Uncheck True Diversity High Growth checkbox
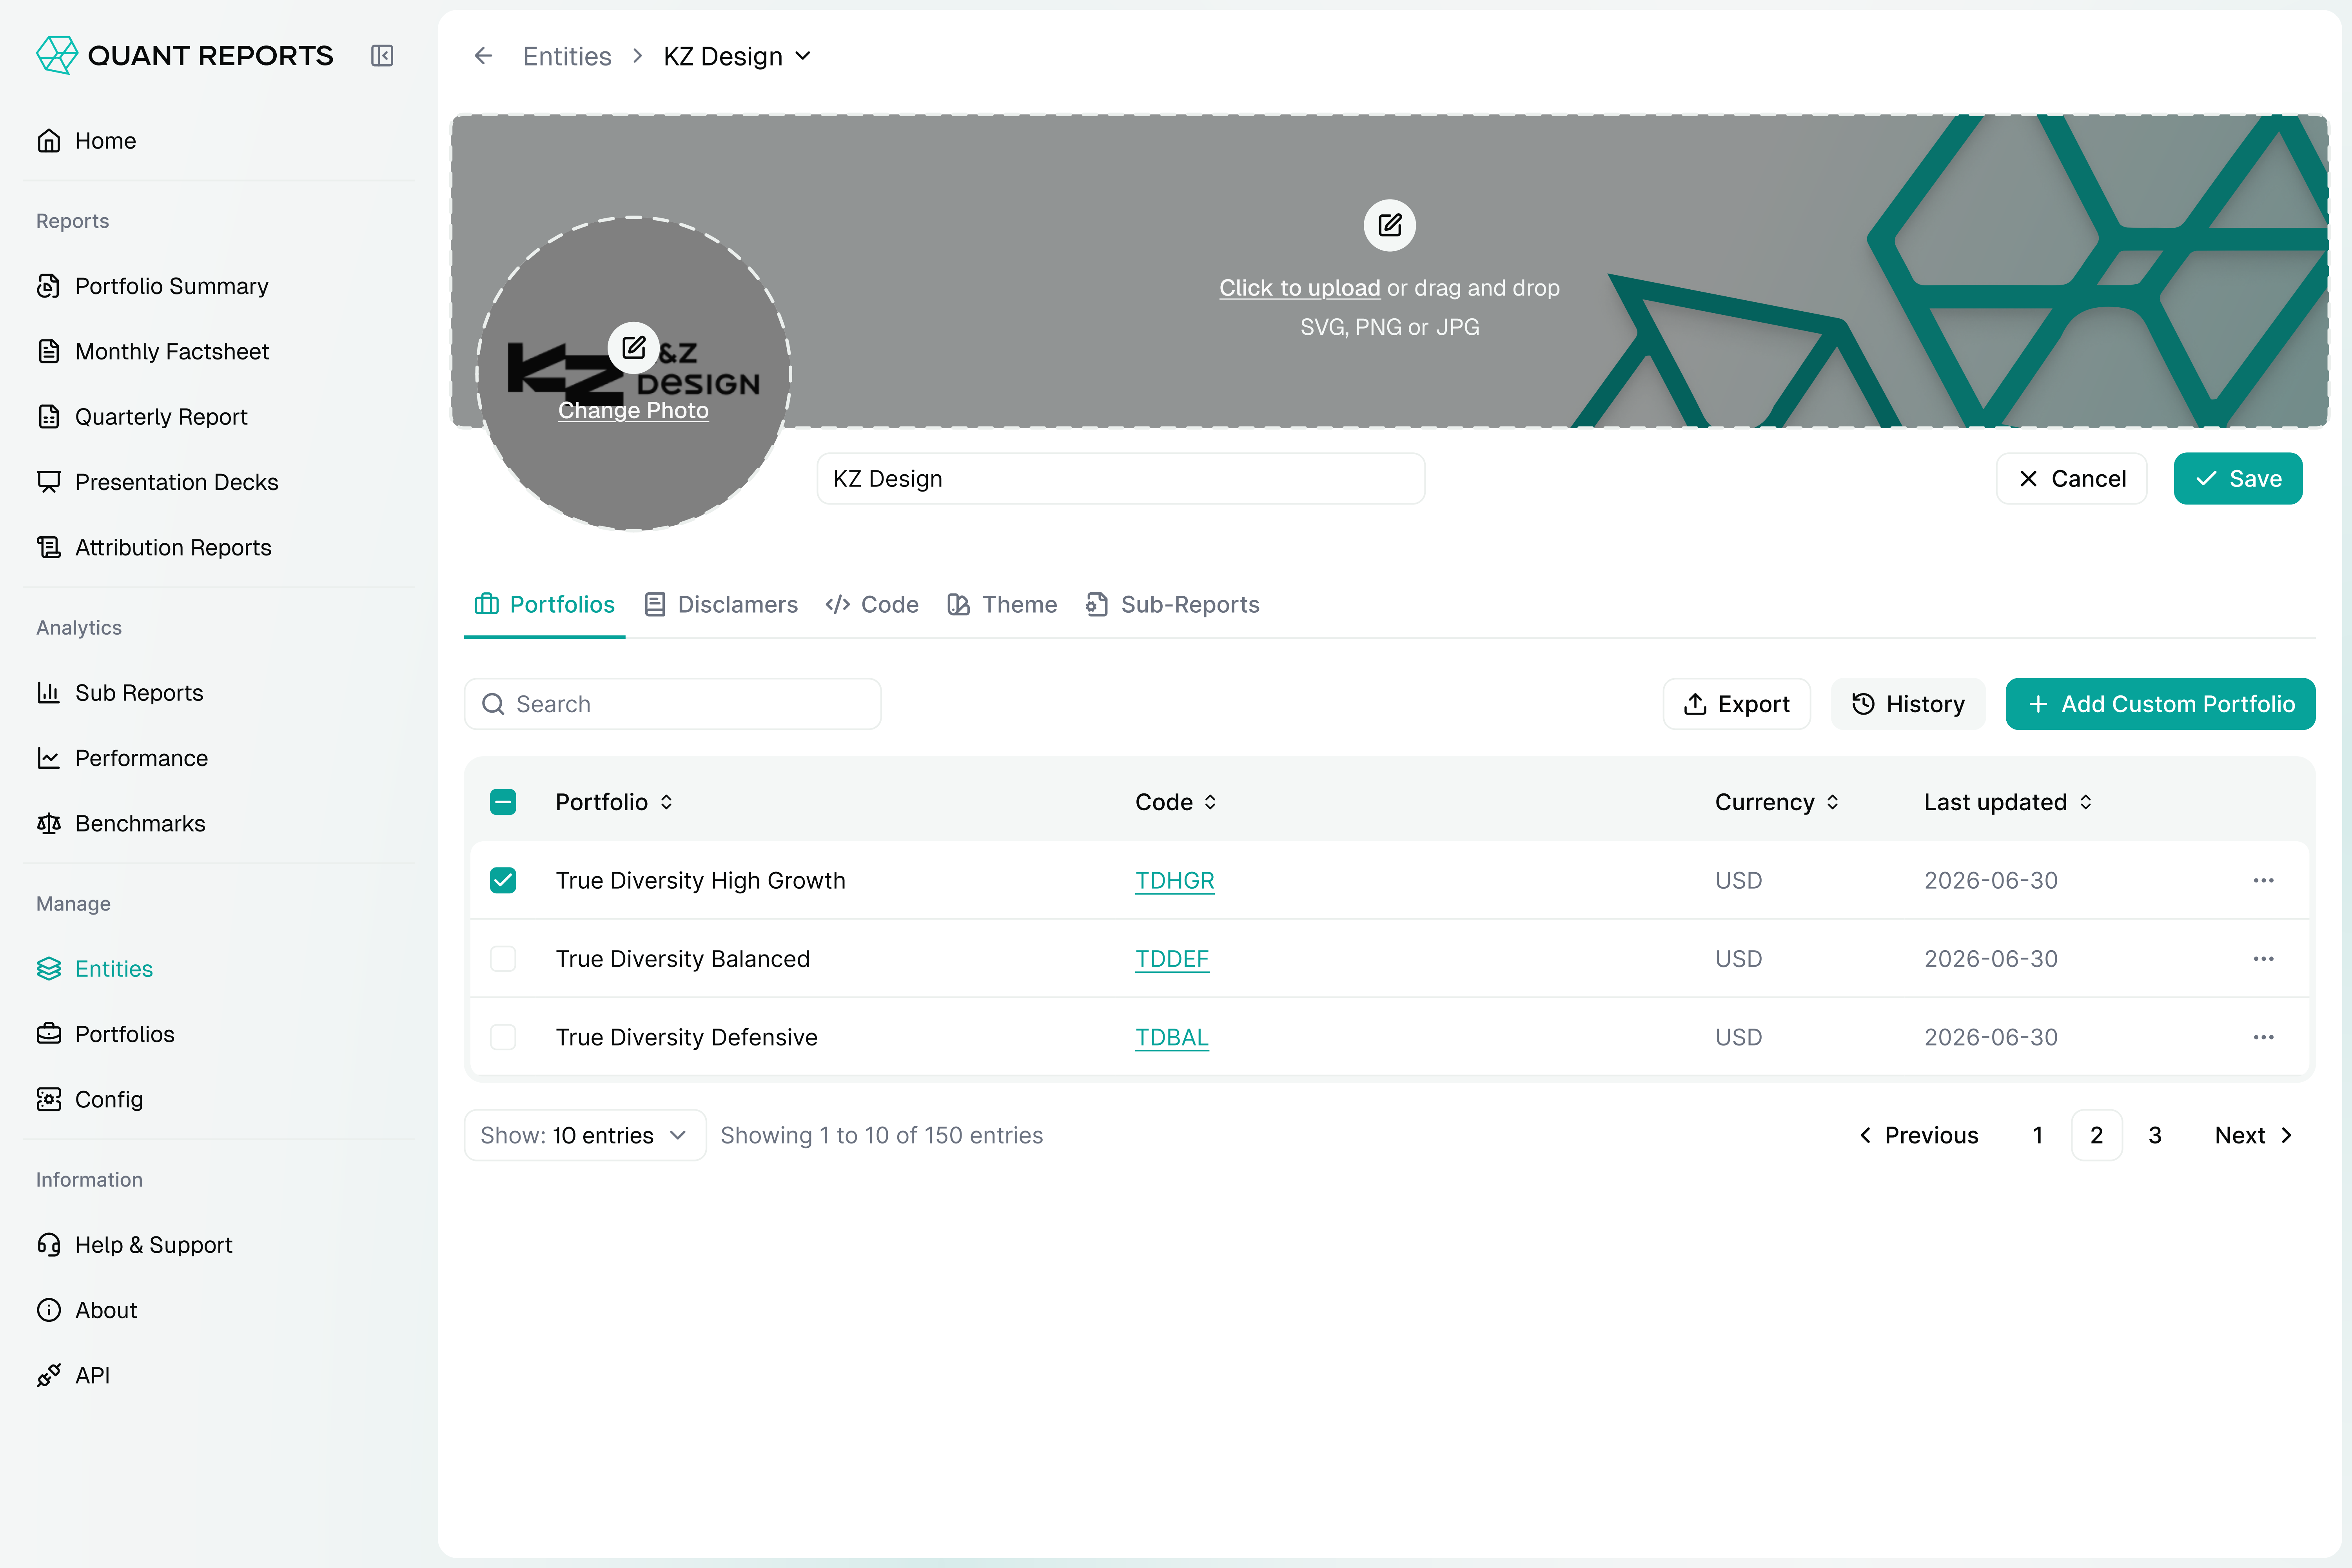The height and width of the screenshot is (1568, 2352). pyautogui.click(x=503, y=880)
